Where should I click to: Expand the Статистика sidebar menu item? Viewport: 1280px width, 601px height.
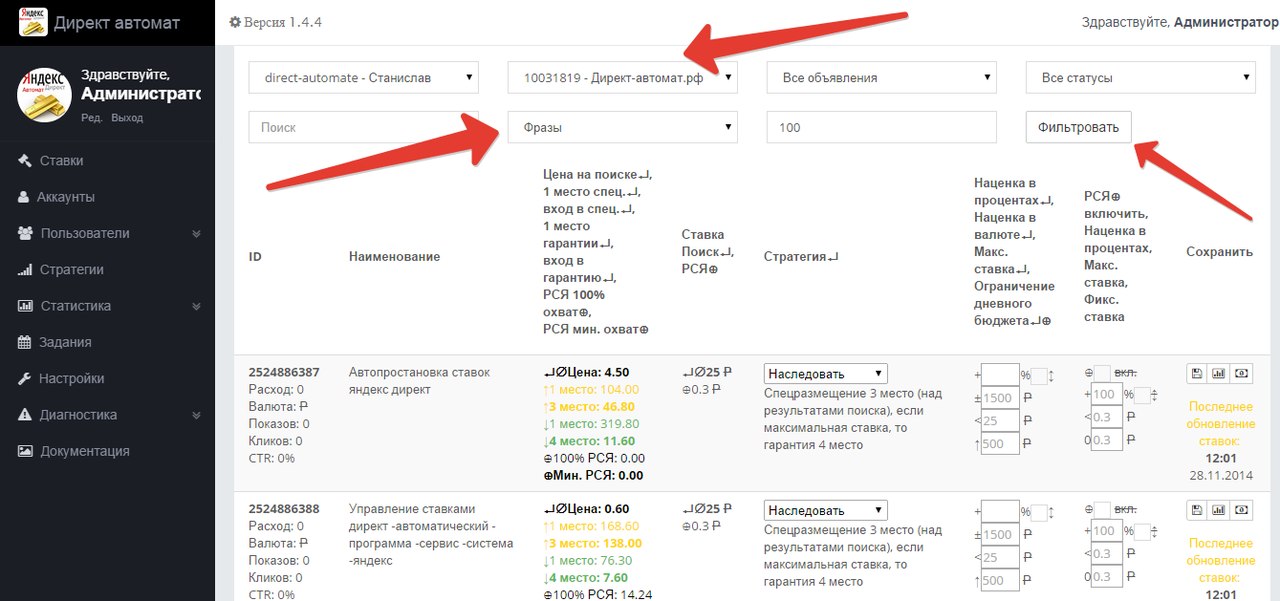click(75, 306)
